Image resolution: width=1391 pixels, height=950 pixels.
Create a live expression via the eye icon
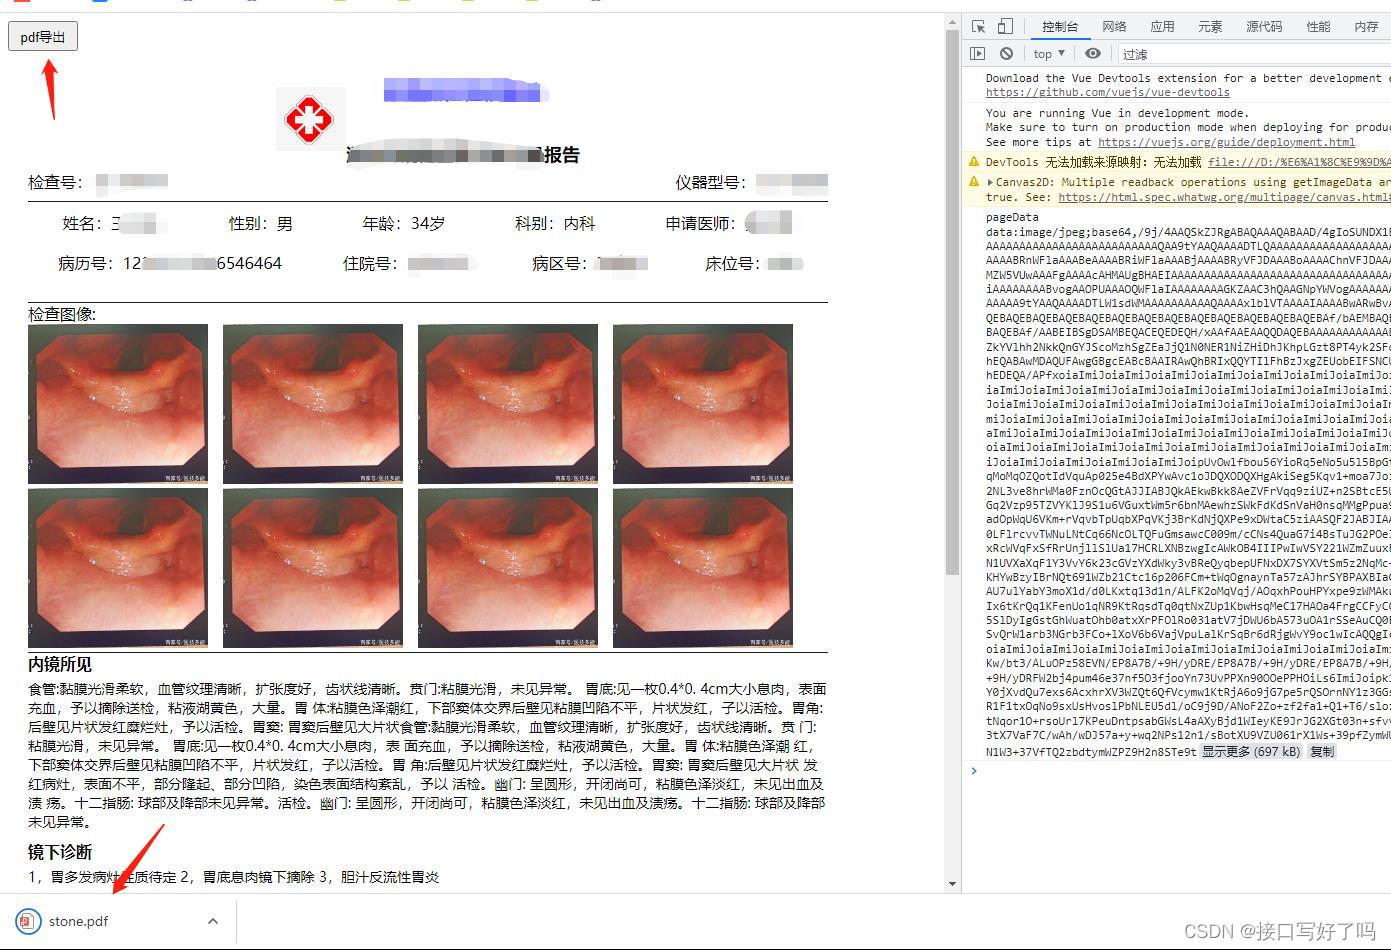pos(1093,53)
